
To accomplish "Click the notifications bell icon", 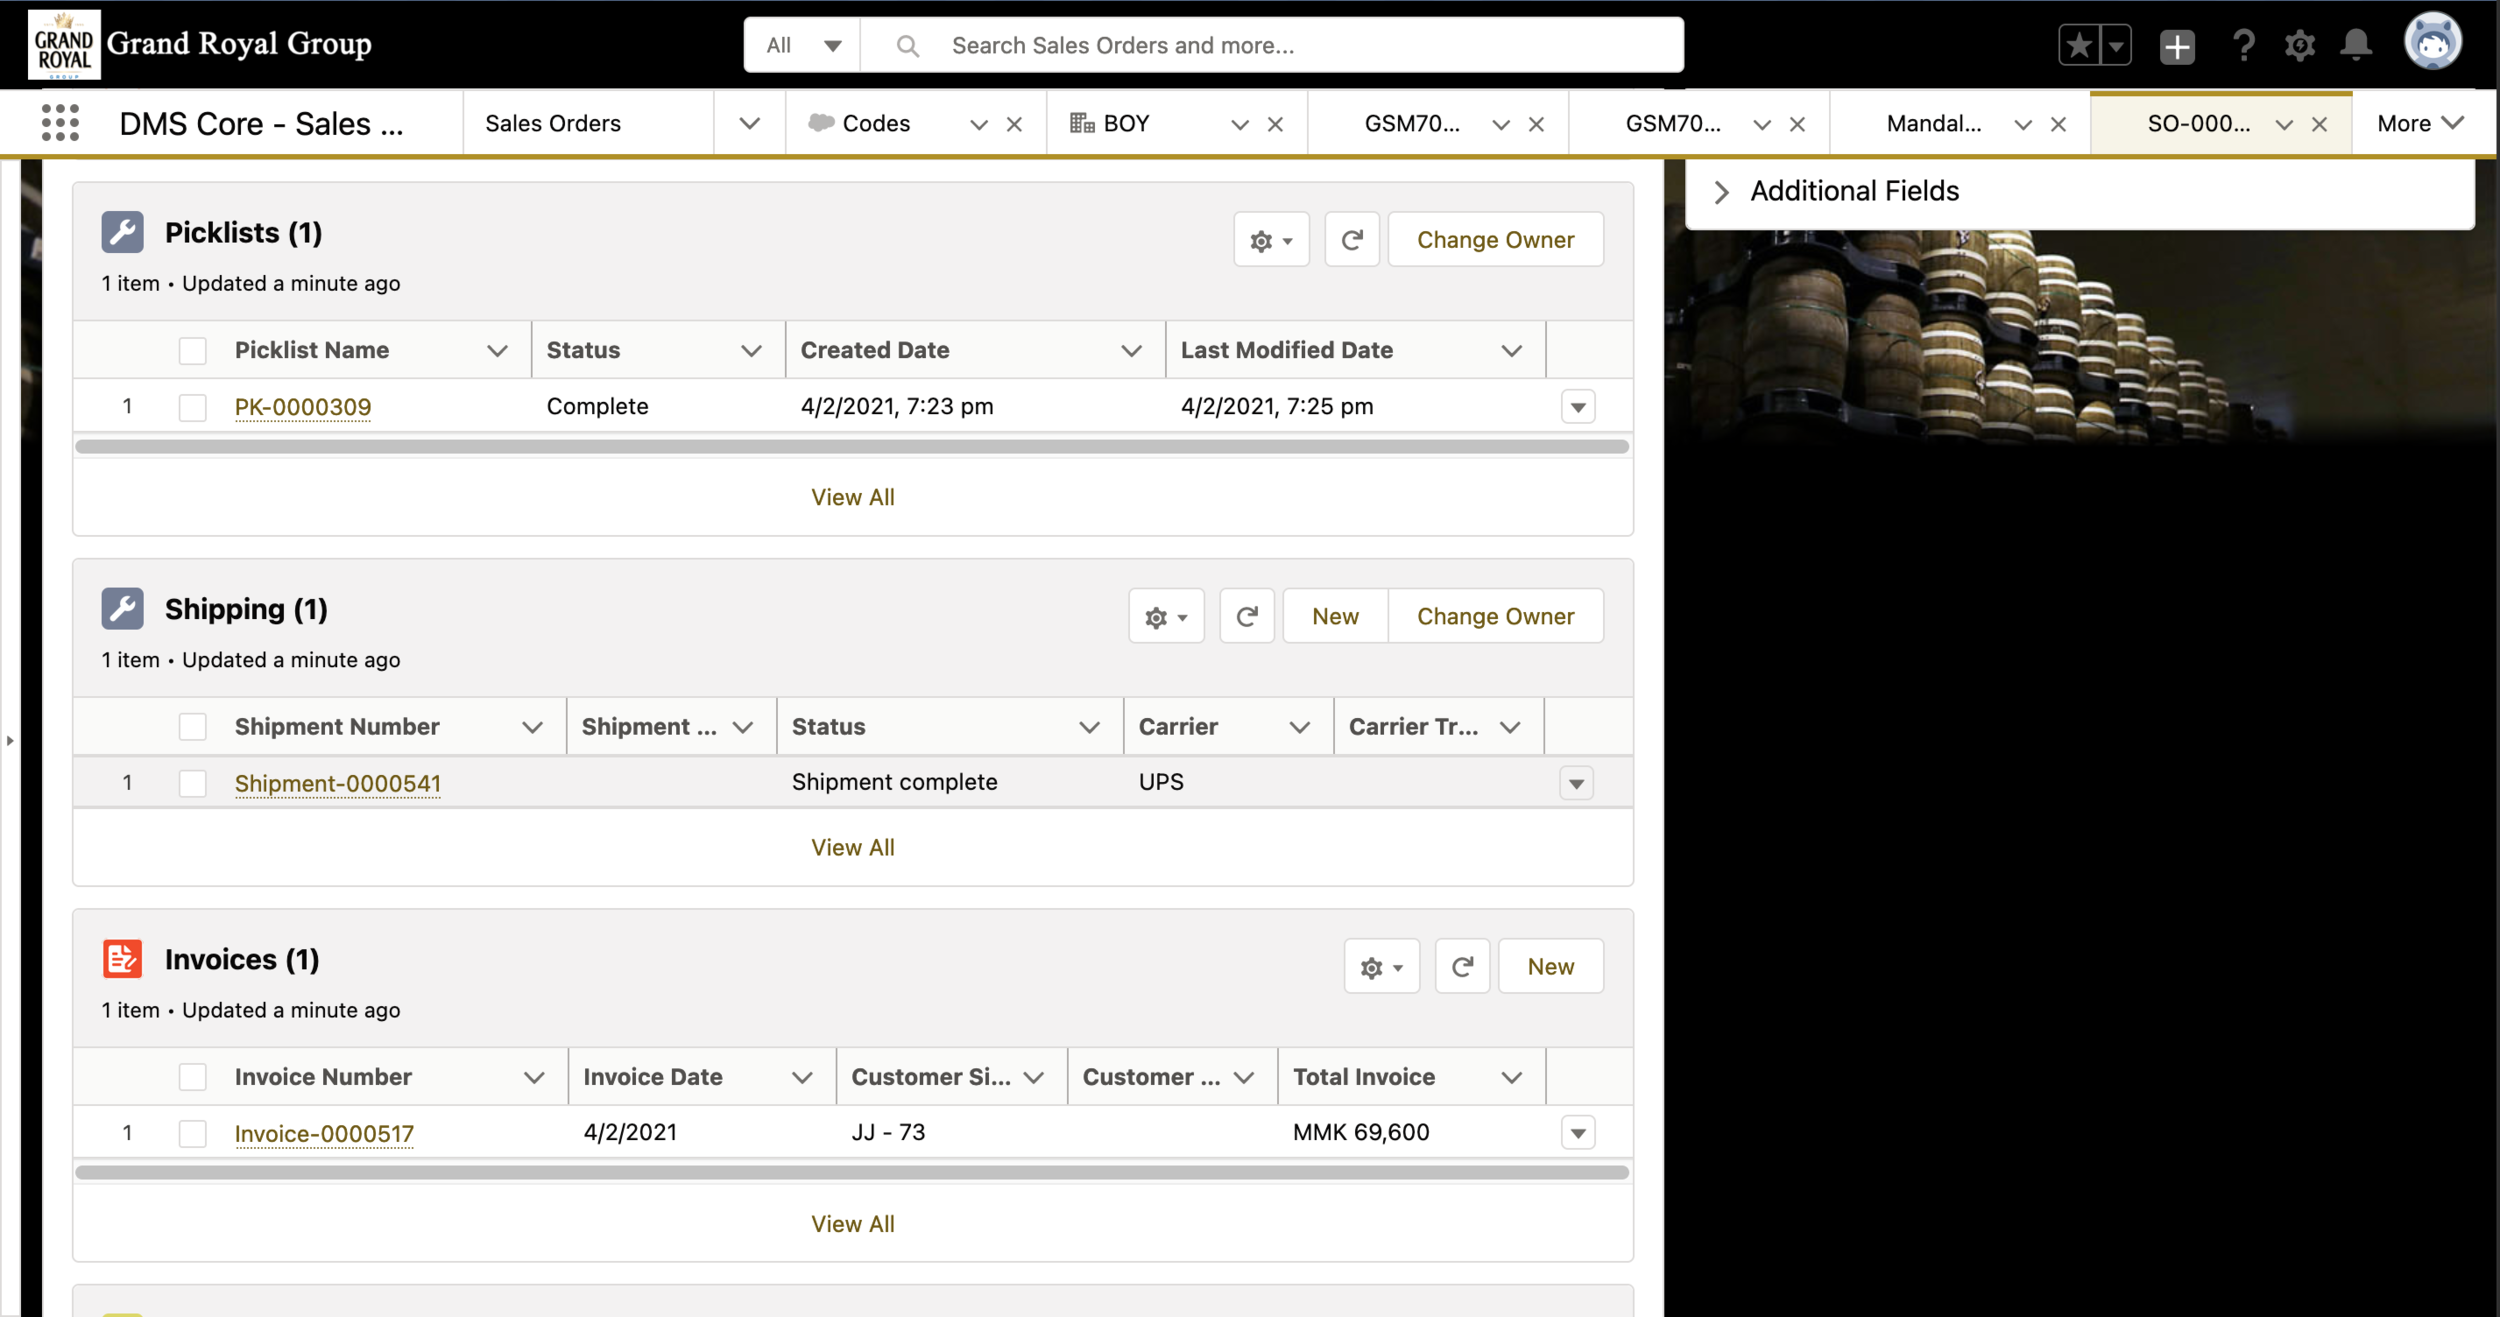I will click(2357, 45).
